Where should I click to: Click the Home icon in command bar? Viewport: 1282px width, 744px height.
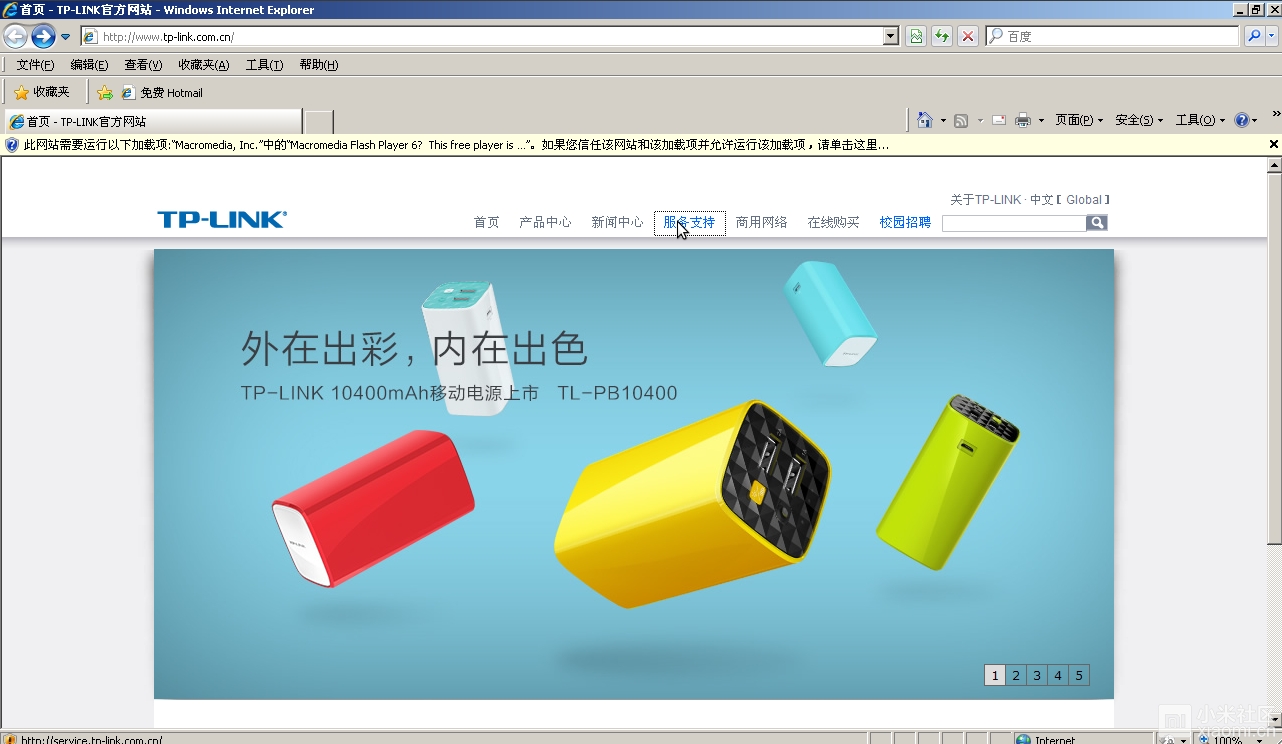tap(925, 120)
